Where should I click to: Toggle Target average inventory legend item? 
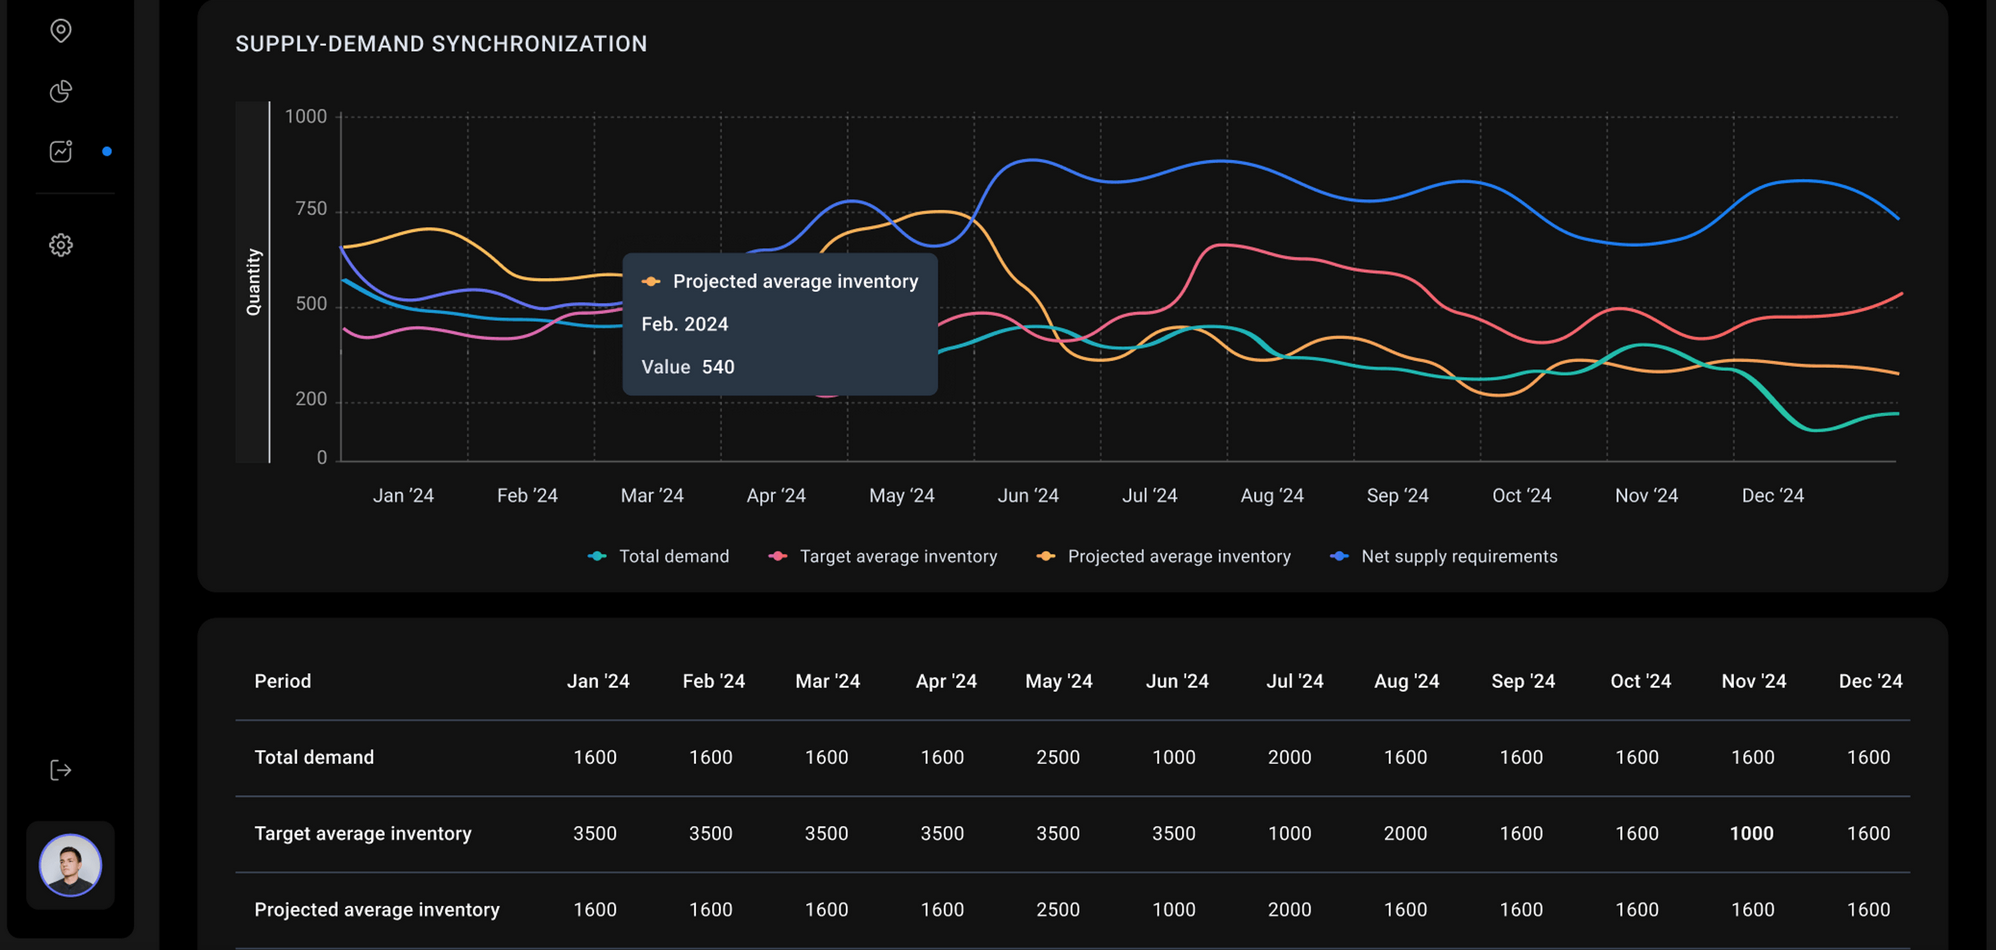[883, 557]
